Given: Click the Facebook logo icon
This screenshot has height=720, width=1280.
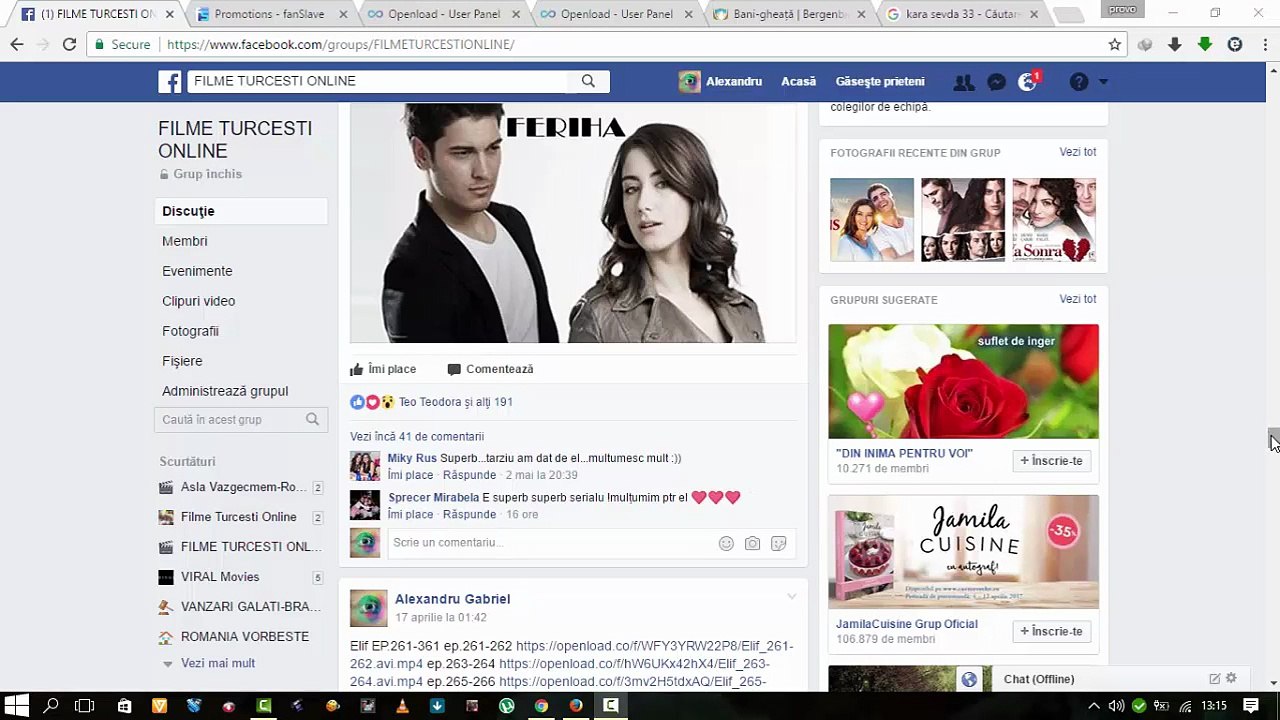Looking at the screenshot, I should coord(170,81).
